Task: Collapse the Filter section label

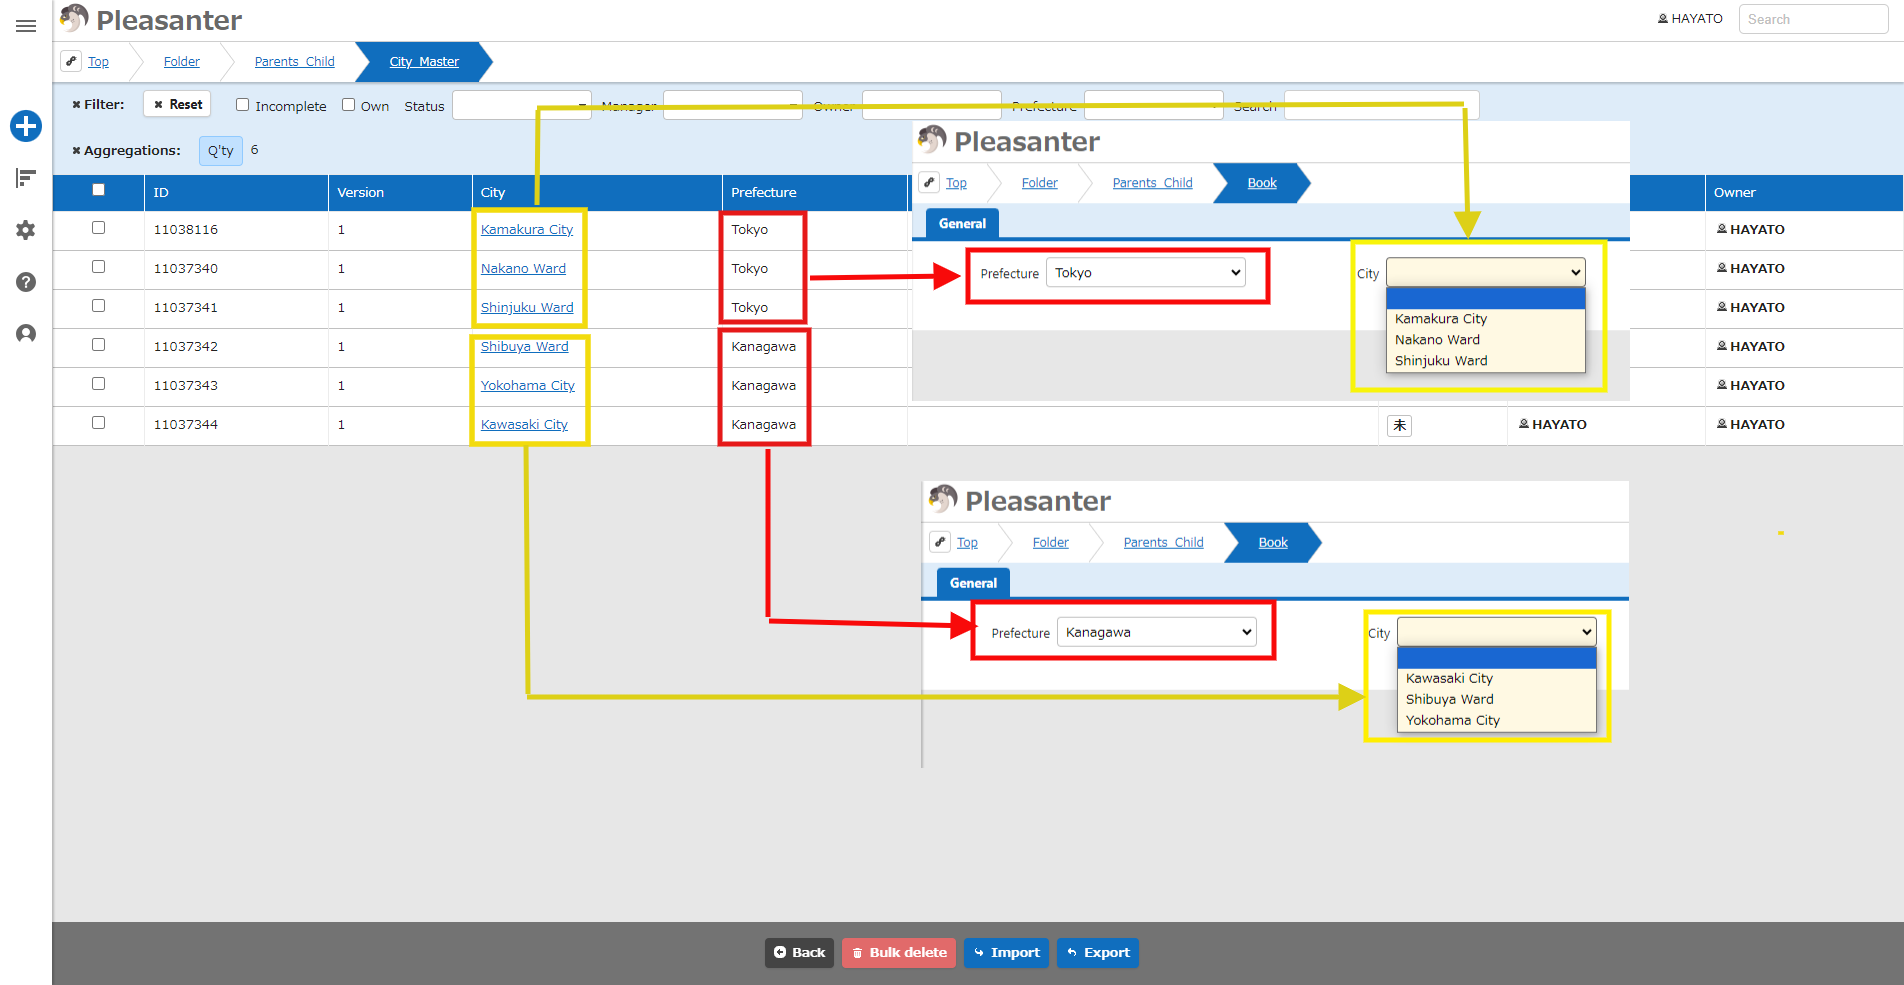Action: pyautogui.click(x=98, y=104)
